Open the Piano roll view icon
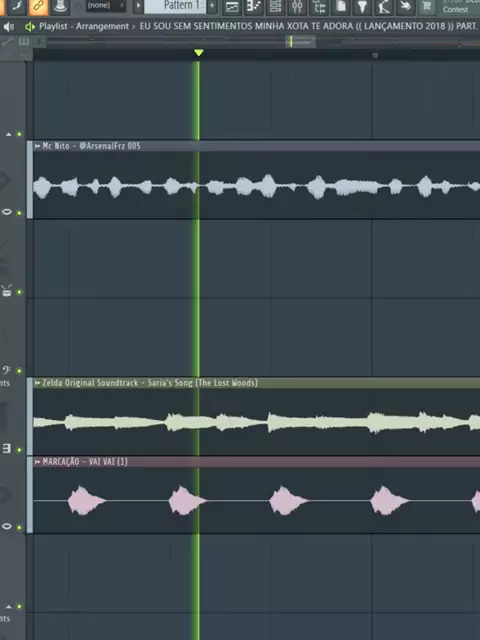Screen dimensions: 480x640 point(254,6)
